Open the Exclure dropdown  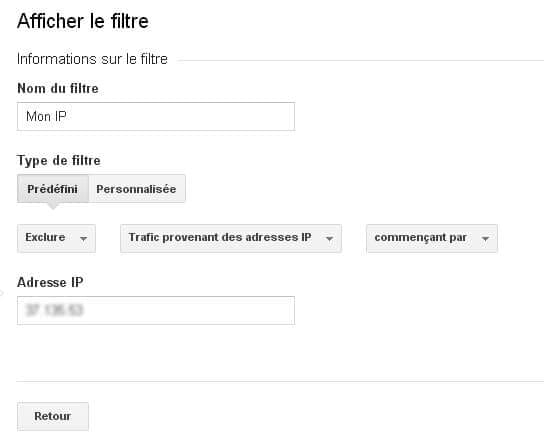(56, 238)
